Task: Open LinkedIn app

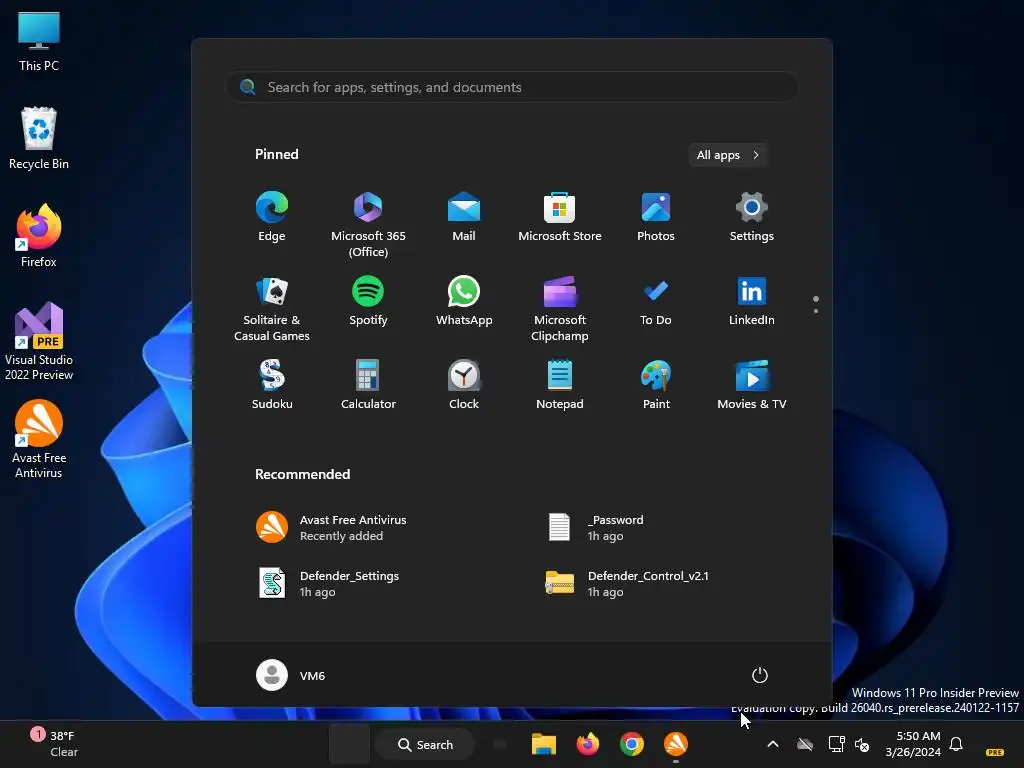Action: coord(752,301)
